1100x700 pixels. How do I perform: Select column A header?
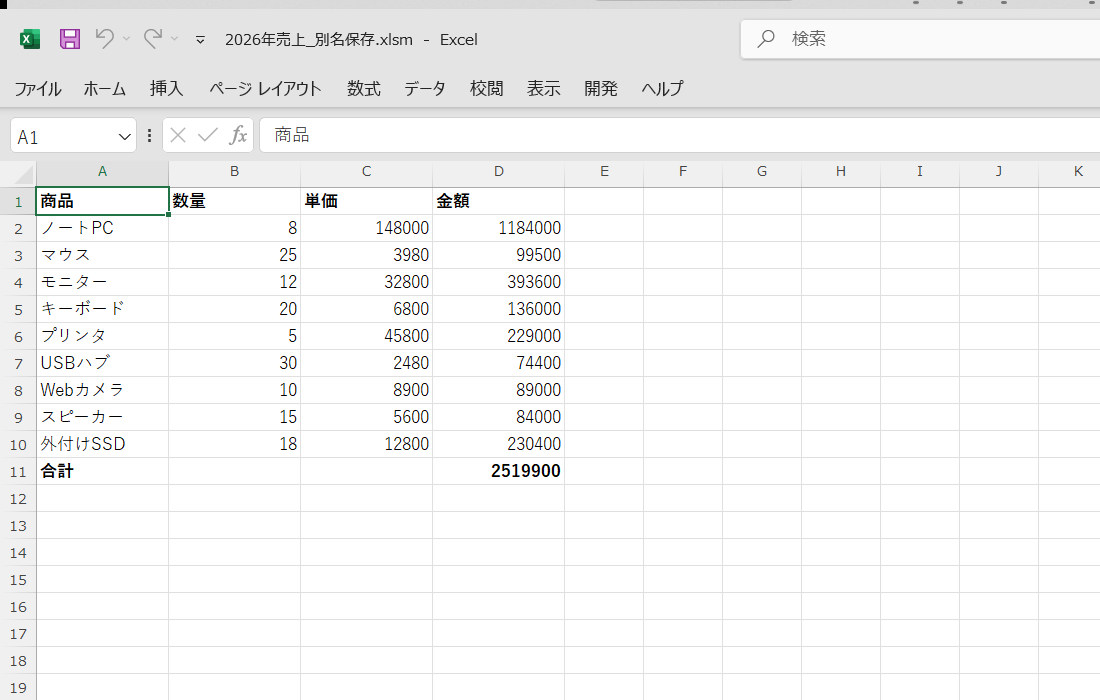(x=102, y=172)
